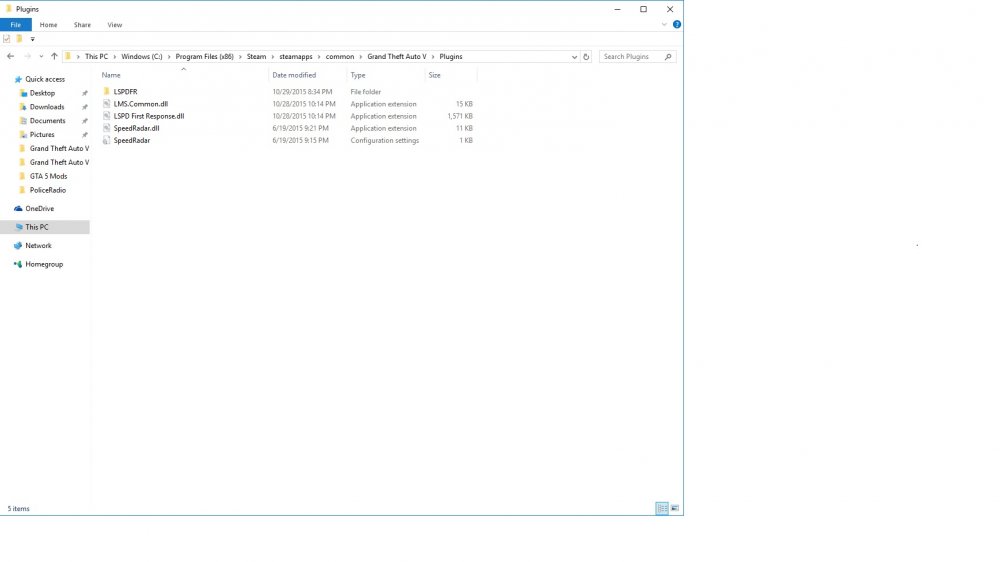Open OneDrive in the navigation pane

pos(40,209)
